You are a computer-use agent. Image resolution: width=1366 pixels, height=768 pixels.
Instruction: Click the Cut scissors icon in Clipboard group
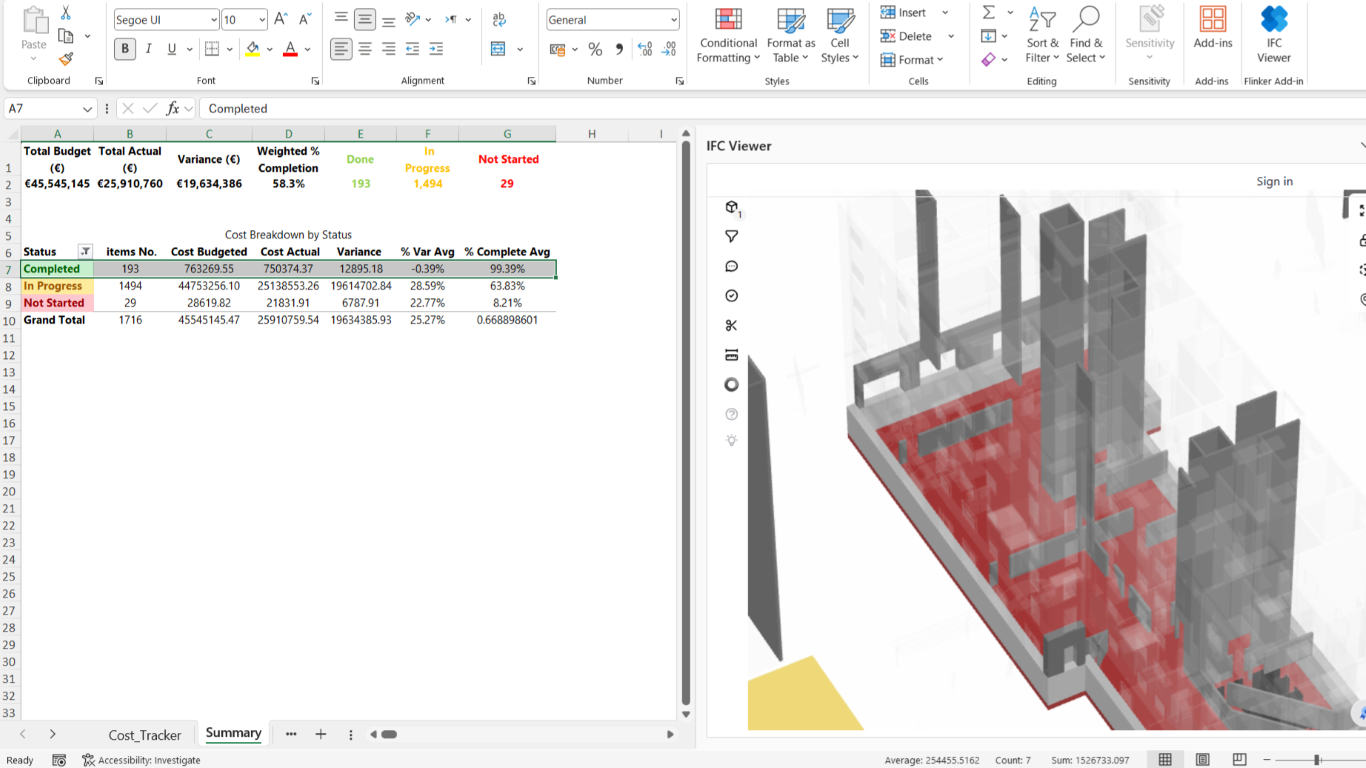point(66,13)
